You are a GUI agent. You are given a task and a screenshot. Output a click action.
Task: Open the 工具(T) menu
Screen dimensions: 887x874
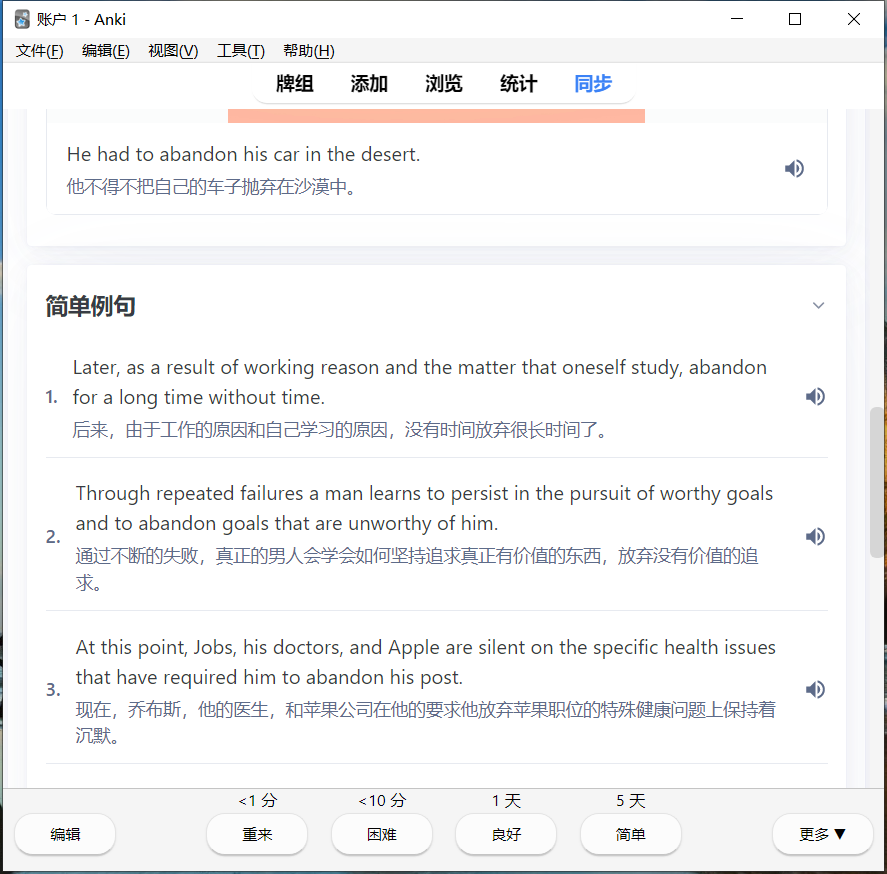(x=241, y=51)
